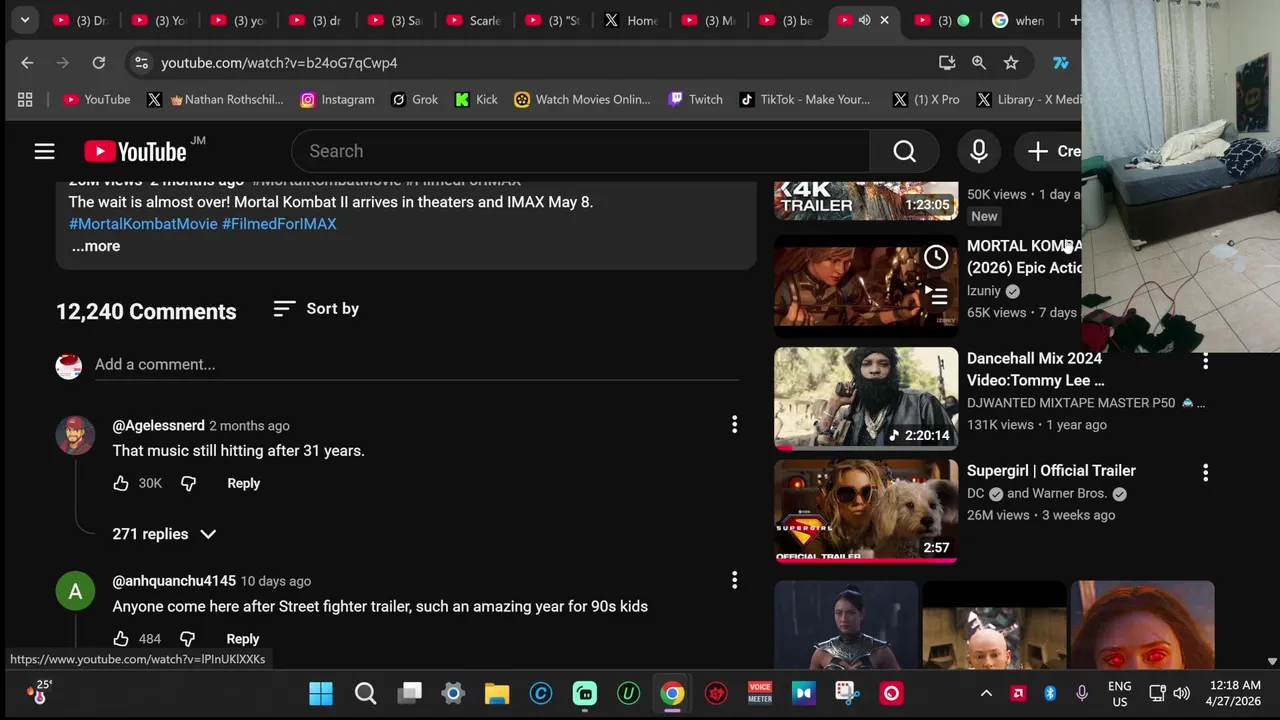Image resolution: width=1280 pixels, height=720 pixels.
Task: Reload the page with the refresh icon
Action: (x=98, y=62)
